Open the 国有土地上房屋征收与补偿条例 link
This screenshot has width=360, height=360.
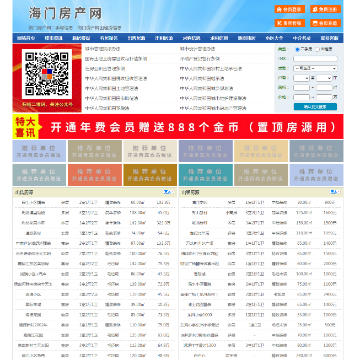coord(116,59)
